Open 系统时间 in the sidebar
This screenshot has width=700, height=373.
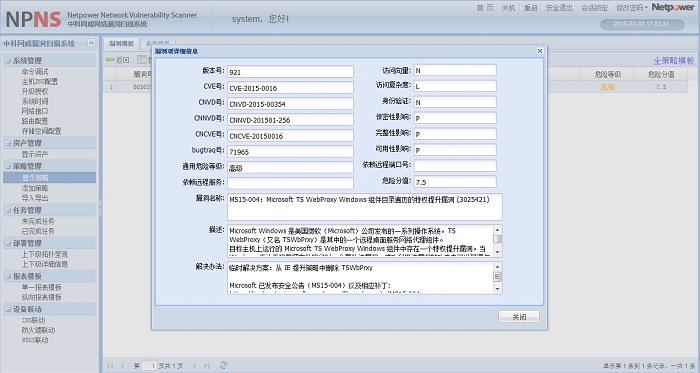pyautogui.click(x=35, y=101)
